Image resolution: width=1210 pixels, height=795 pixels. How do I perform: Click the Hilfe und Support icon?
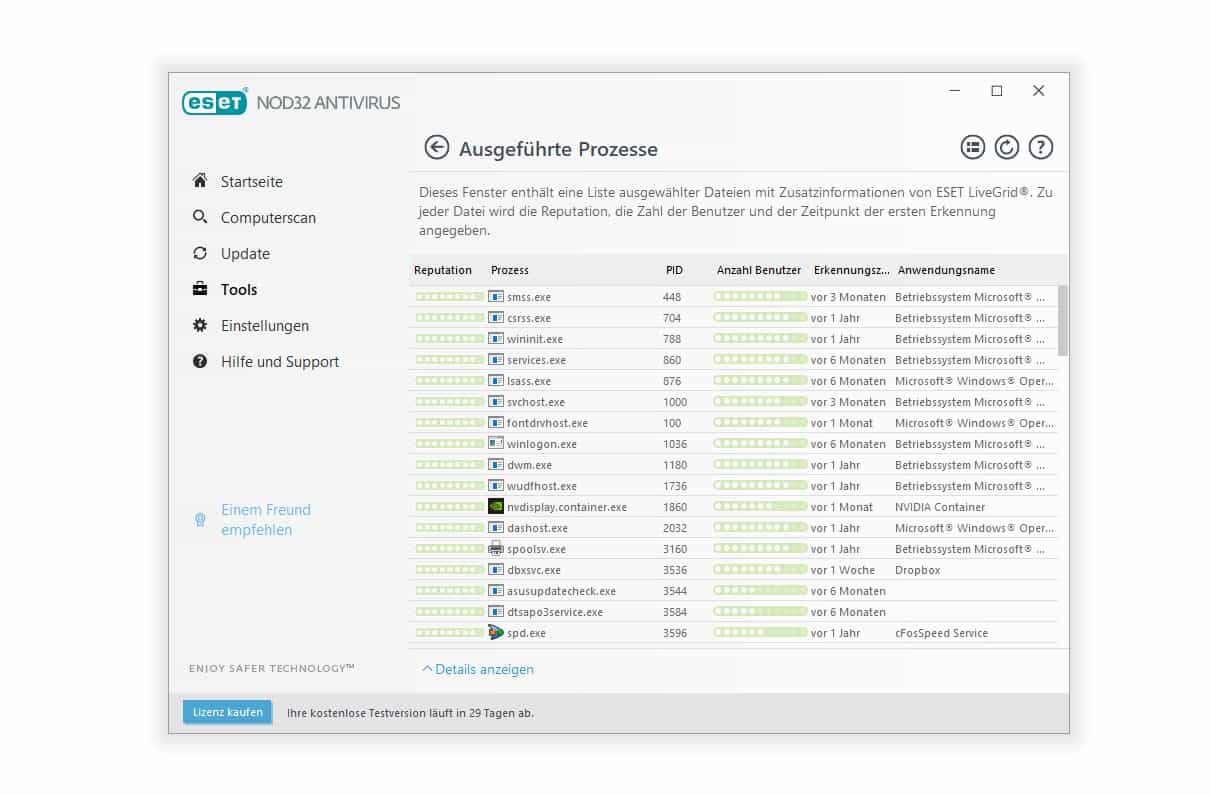coord(200,361)
